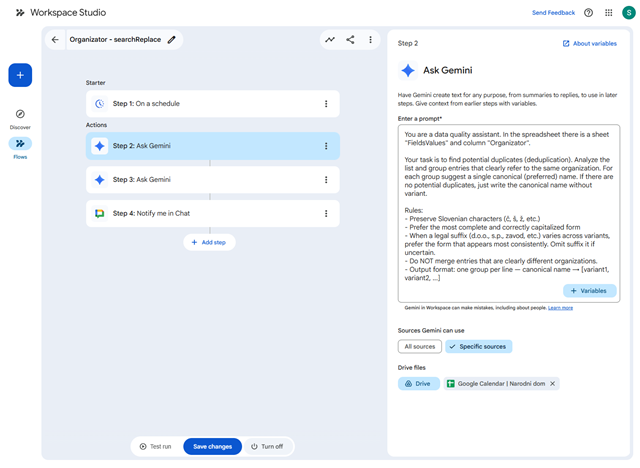Open About variables link

(x=590, y=44)
